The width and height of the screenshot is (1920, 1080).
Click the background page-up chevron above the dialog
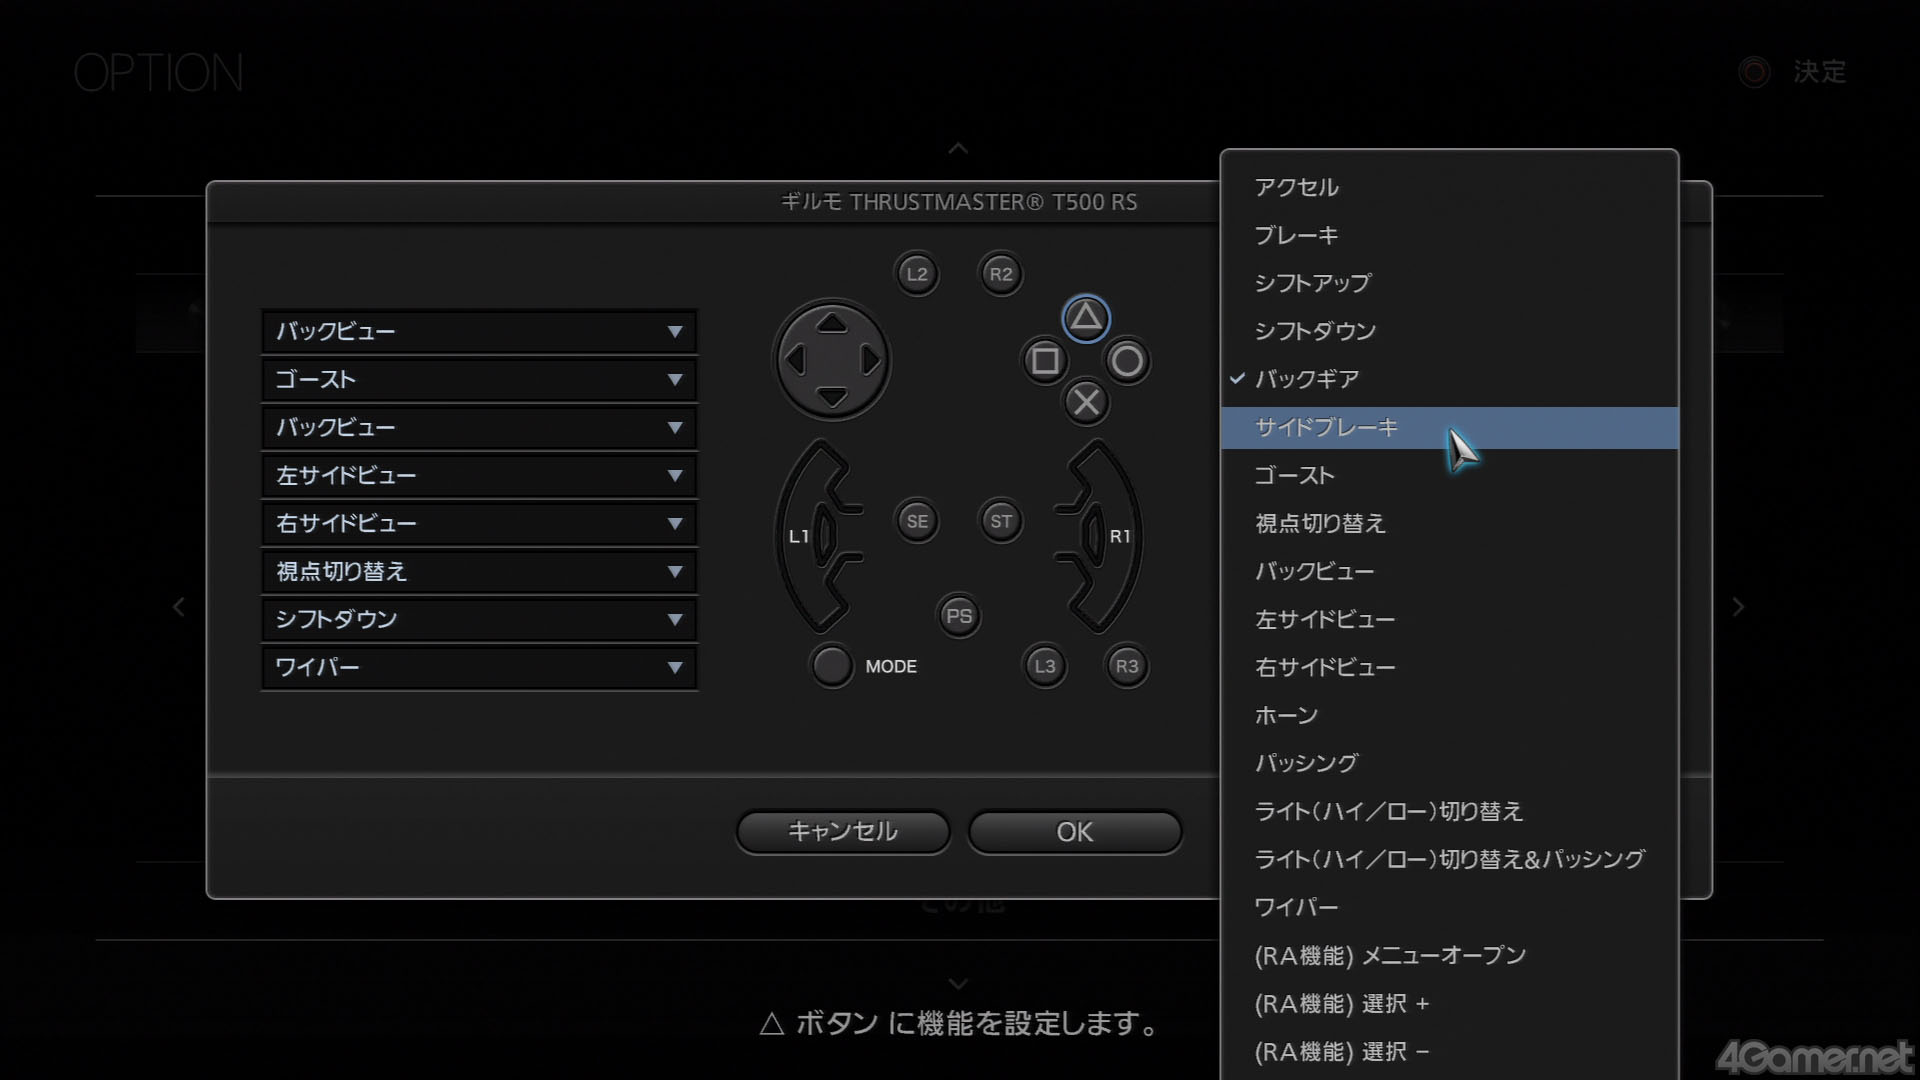(958, 149)
